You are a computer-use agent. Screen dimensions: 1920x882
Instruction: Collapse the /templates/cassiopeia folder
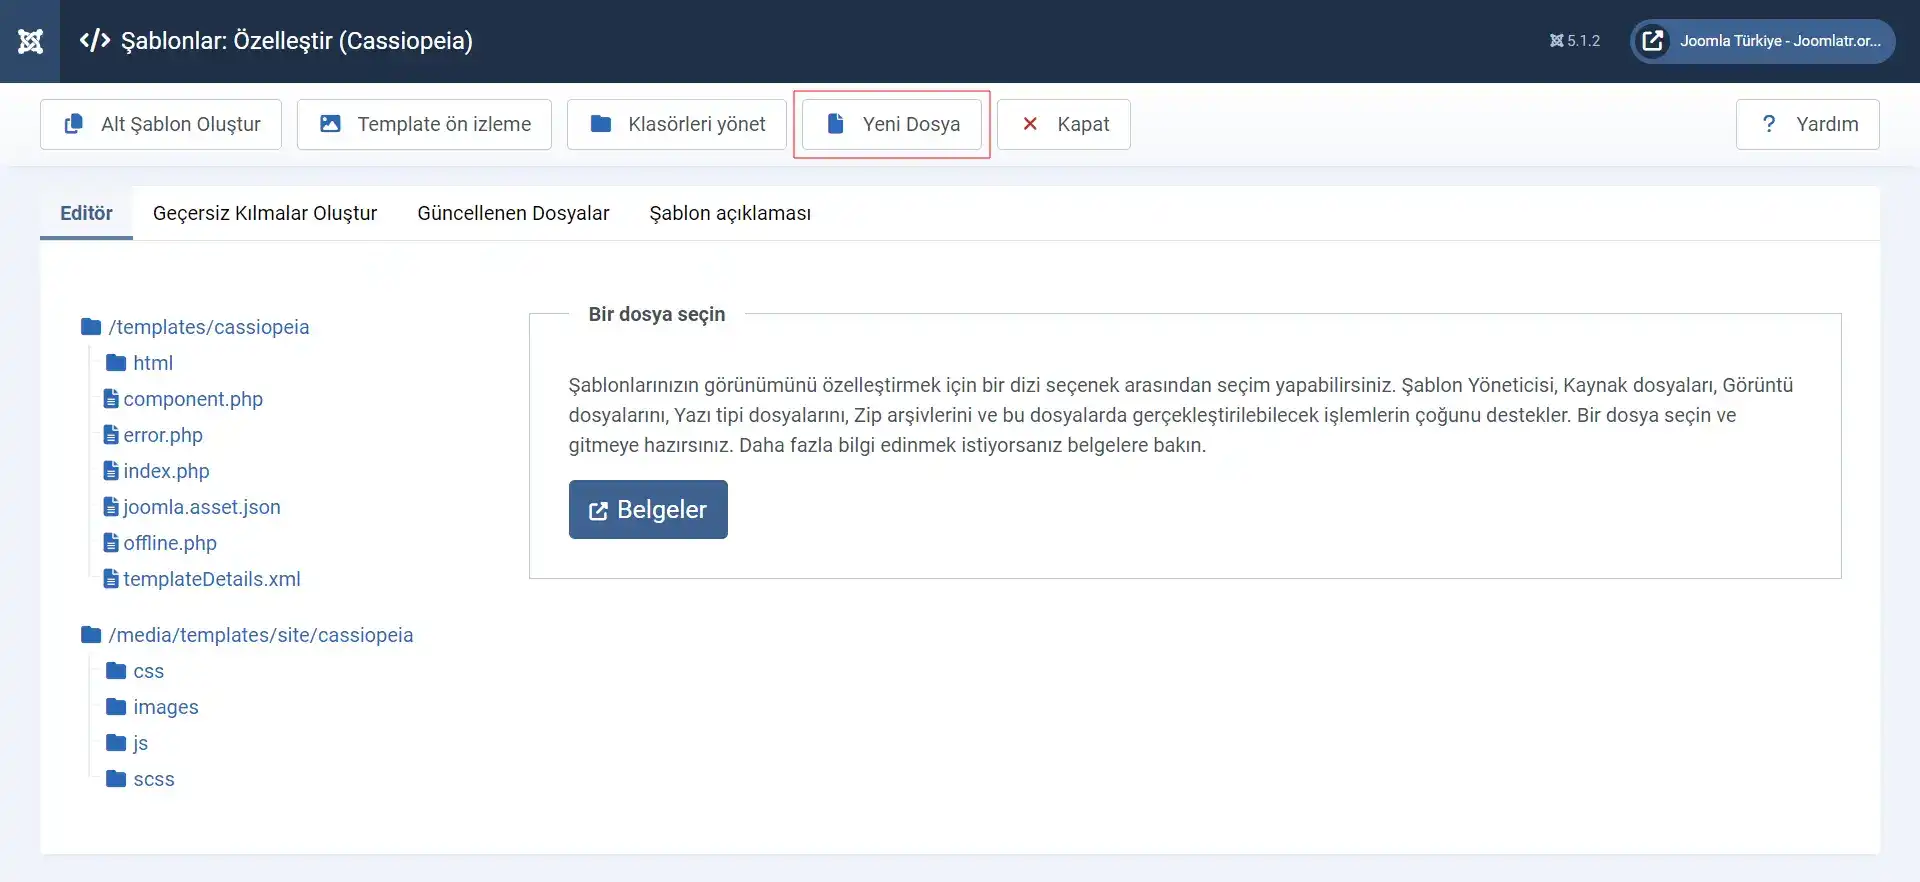pyautogui.click(x=209, y=327)
